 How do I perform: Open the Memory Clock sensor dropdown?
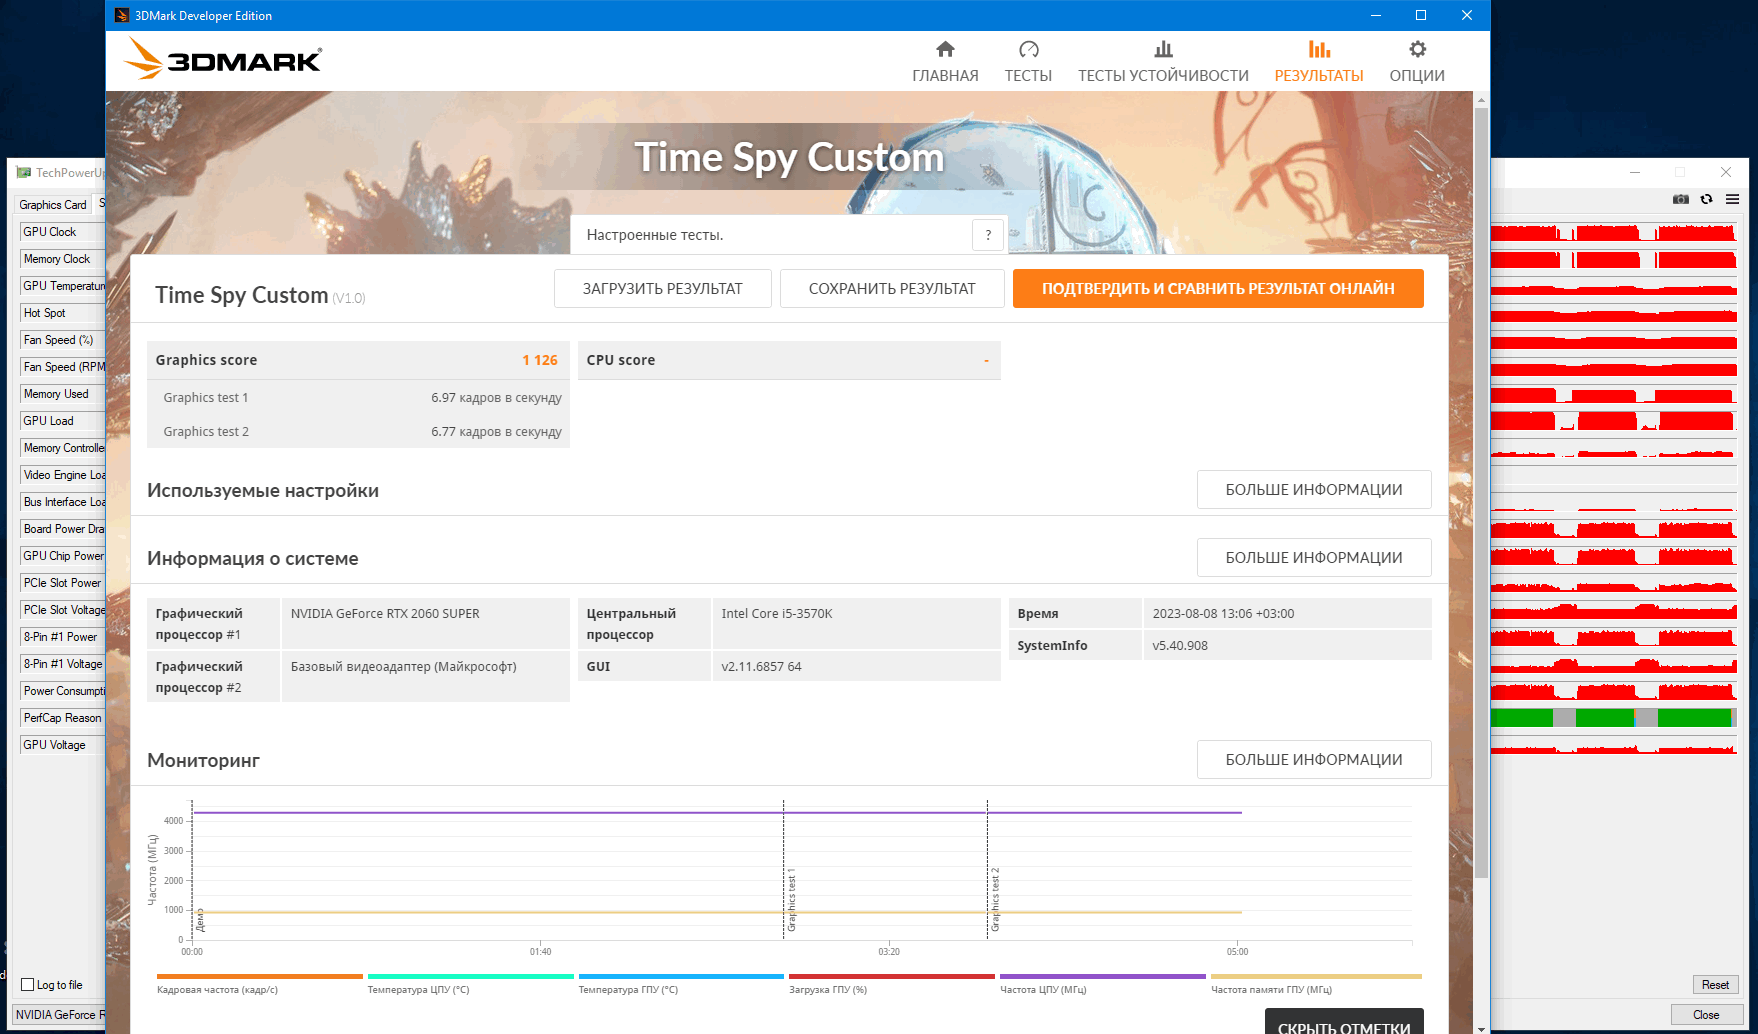pyautogui.click(x=62, y=259)
